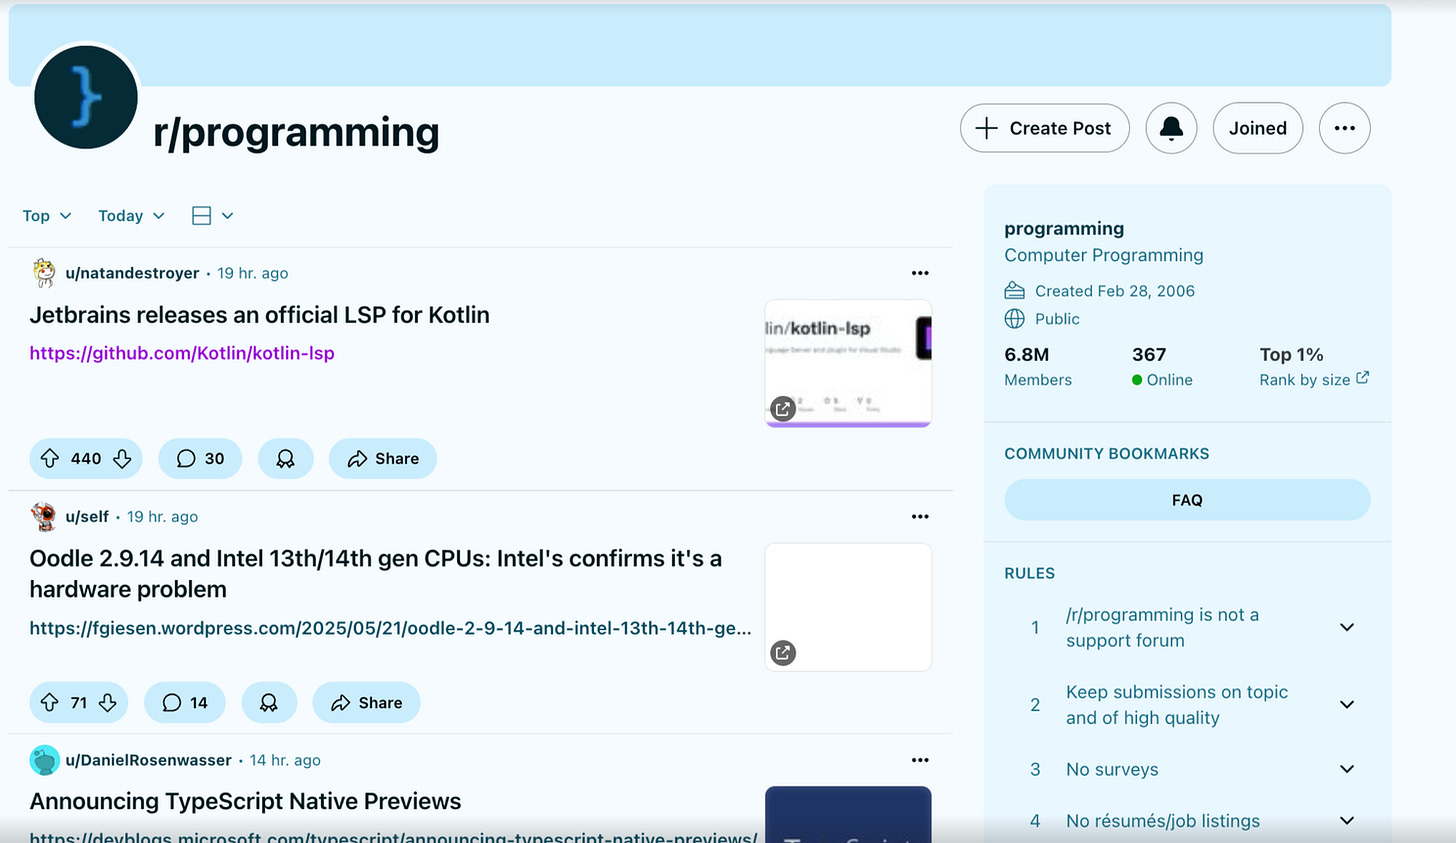Open the u/self profile link
1456x843 pixels.
tap(87, 517)
